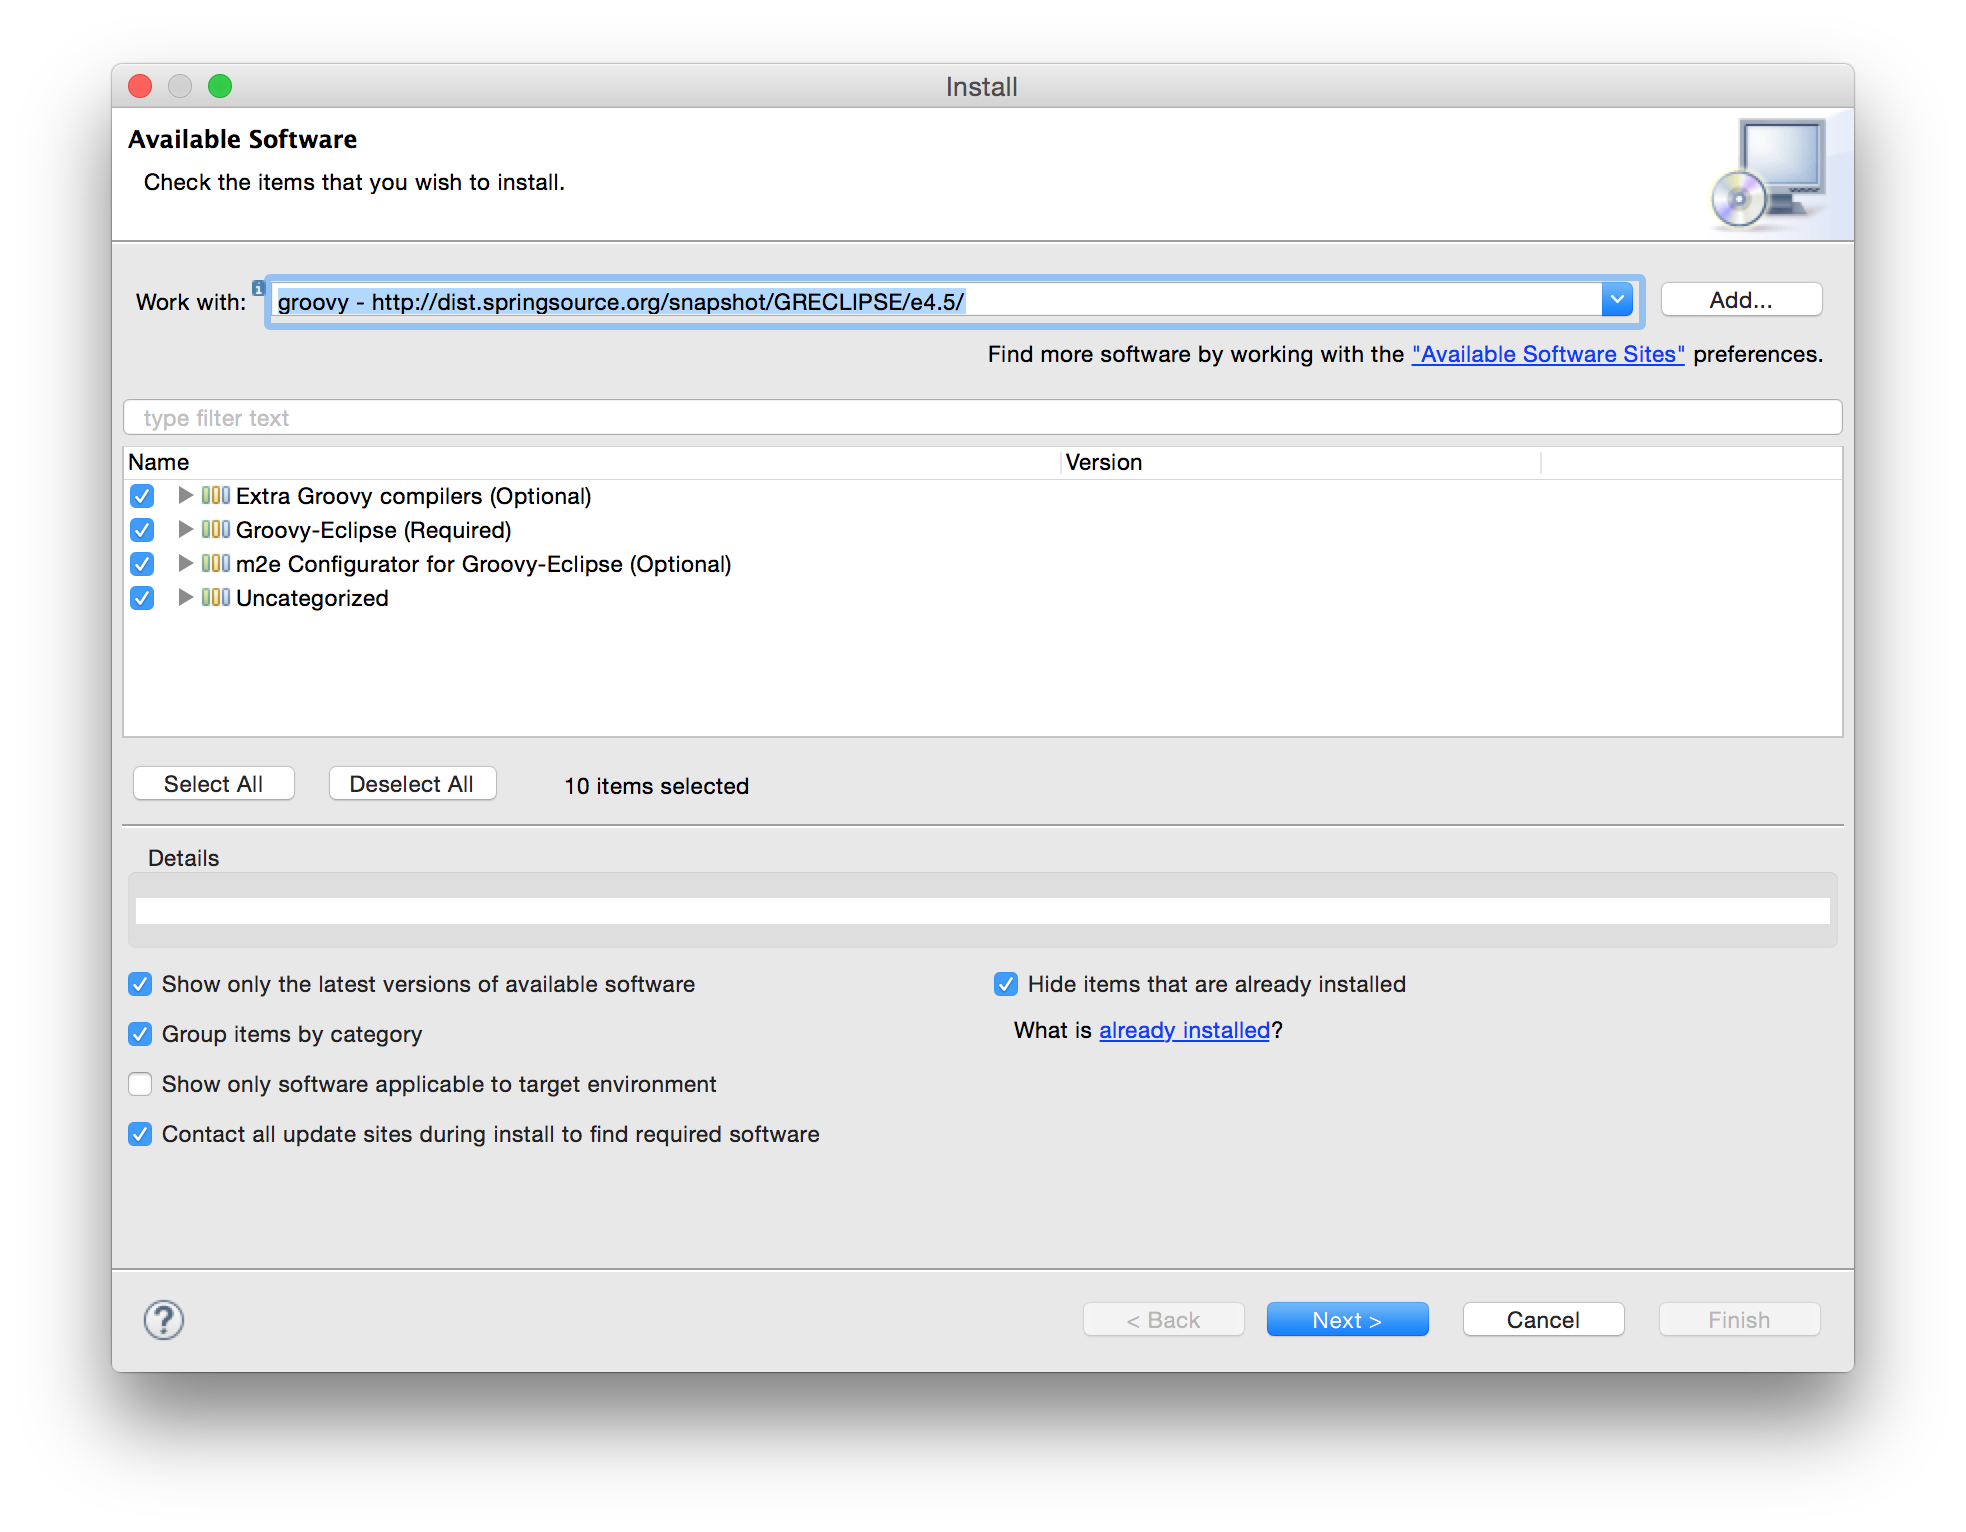This screenshot has height=1532, width=1966.
Task: Click in the type filter text field
Action: tap(980, 418)
